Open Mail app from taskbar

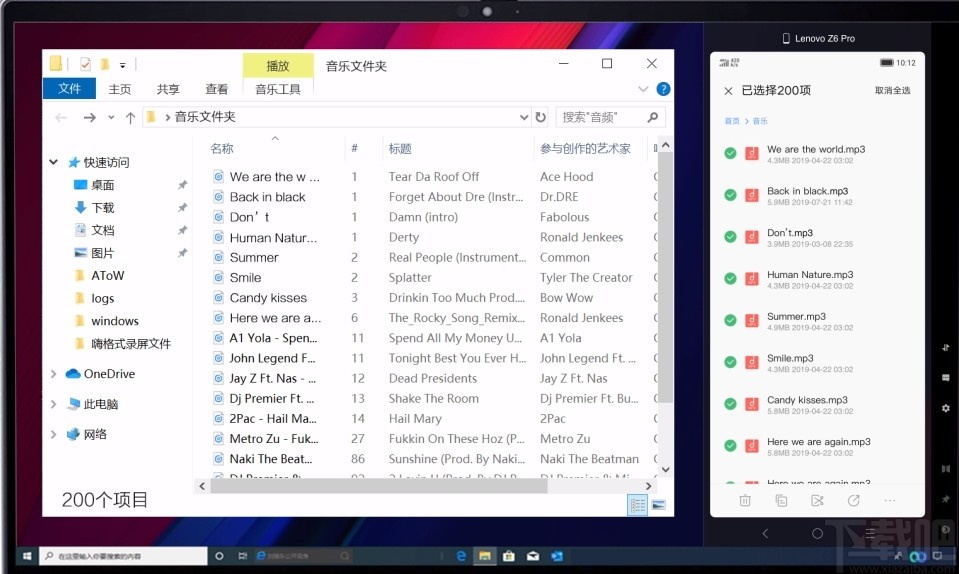point(533,556)
